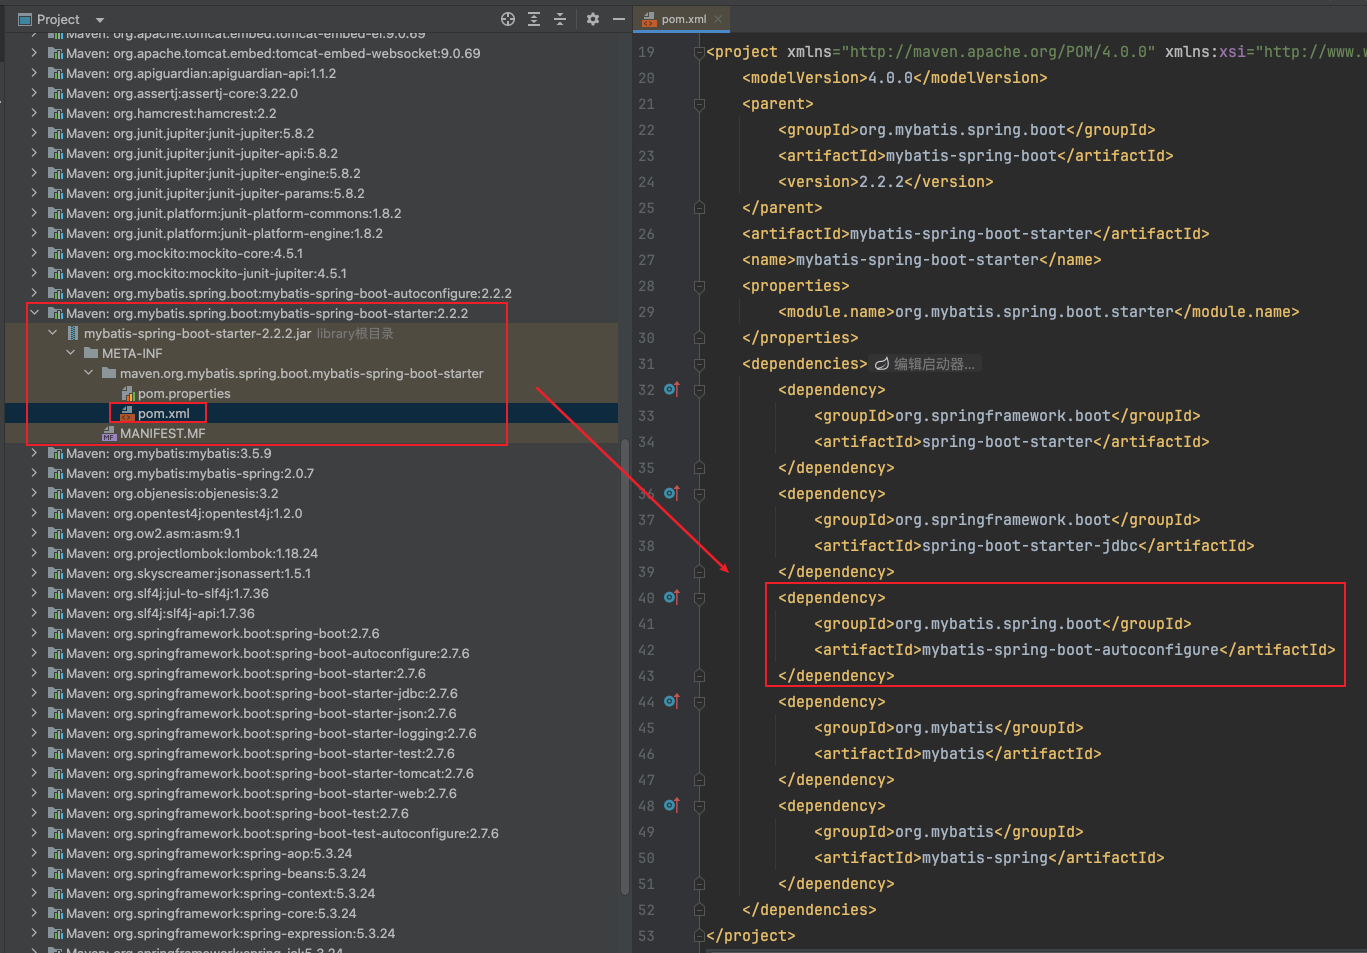Click the Project panel title label
1367x953 pixels.
[58, 19]
